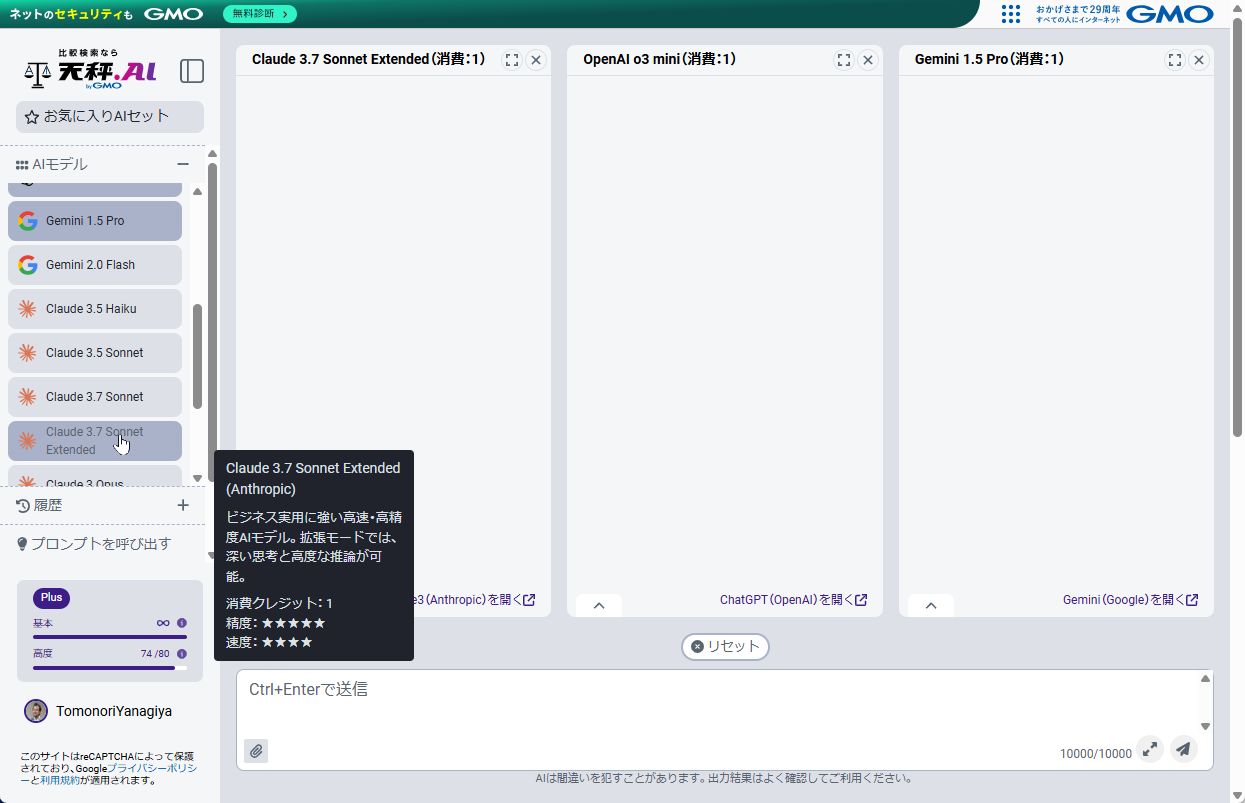The height and width of the screenshot is (803, 1245).
Task: Open ChatGPT (OpenAI) を開く link
Action: pyautogui.click(x=793, y=600)
